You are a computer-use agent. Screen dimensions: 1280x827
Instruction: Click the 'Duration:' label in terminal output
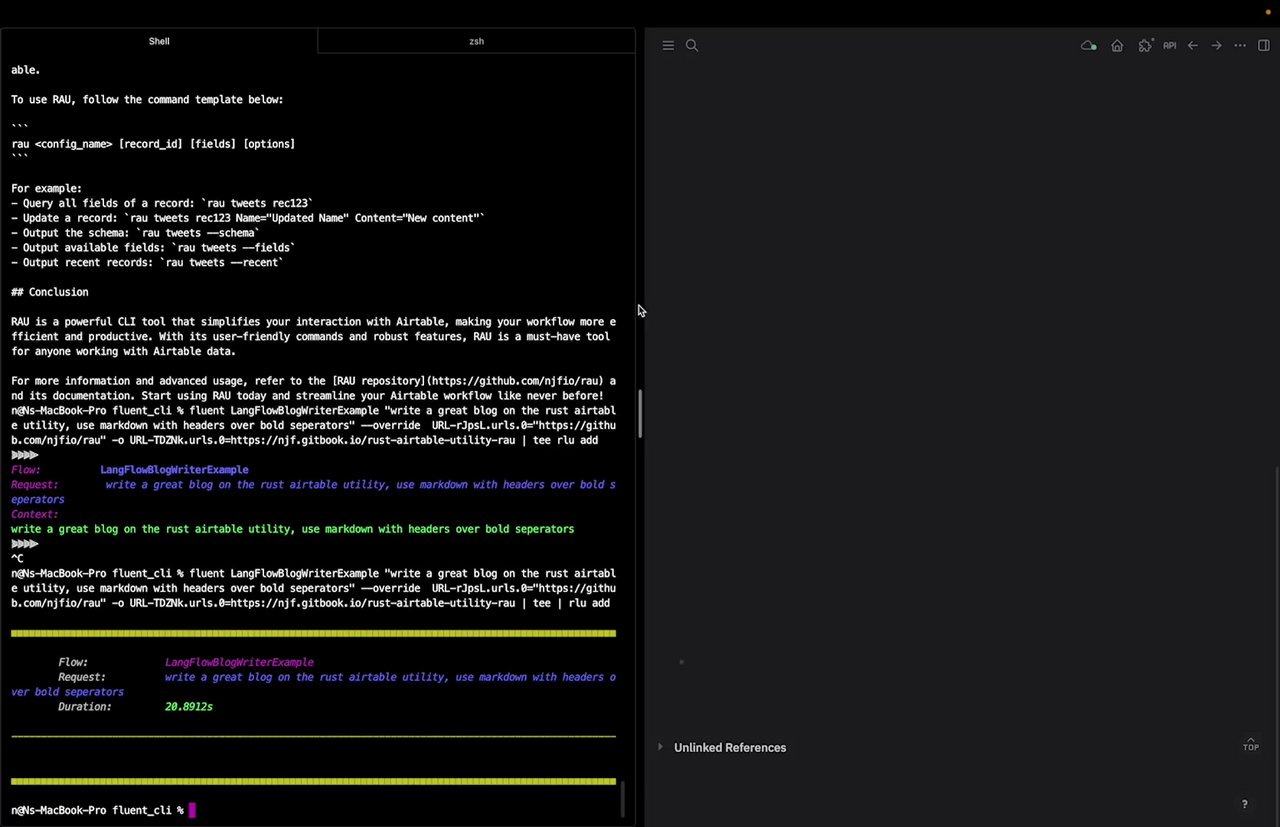point(85,707)
